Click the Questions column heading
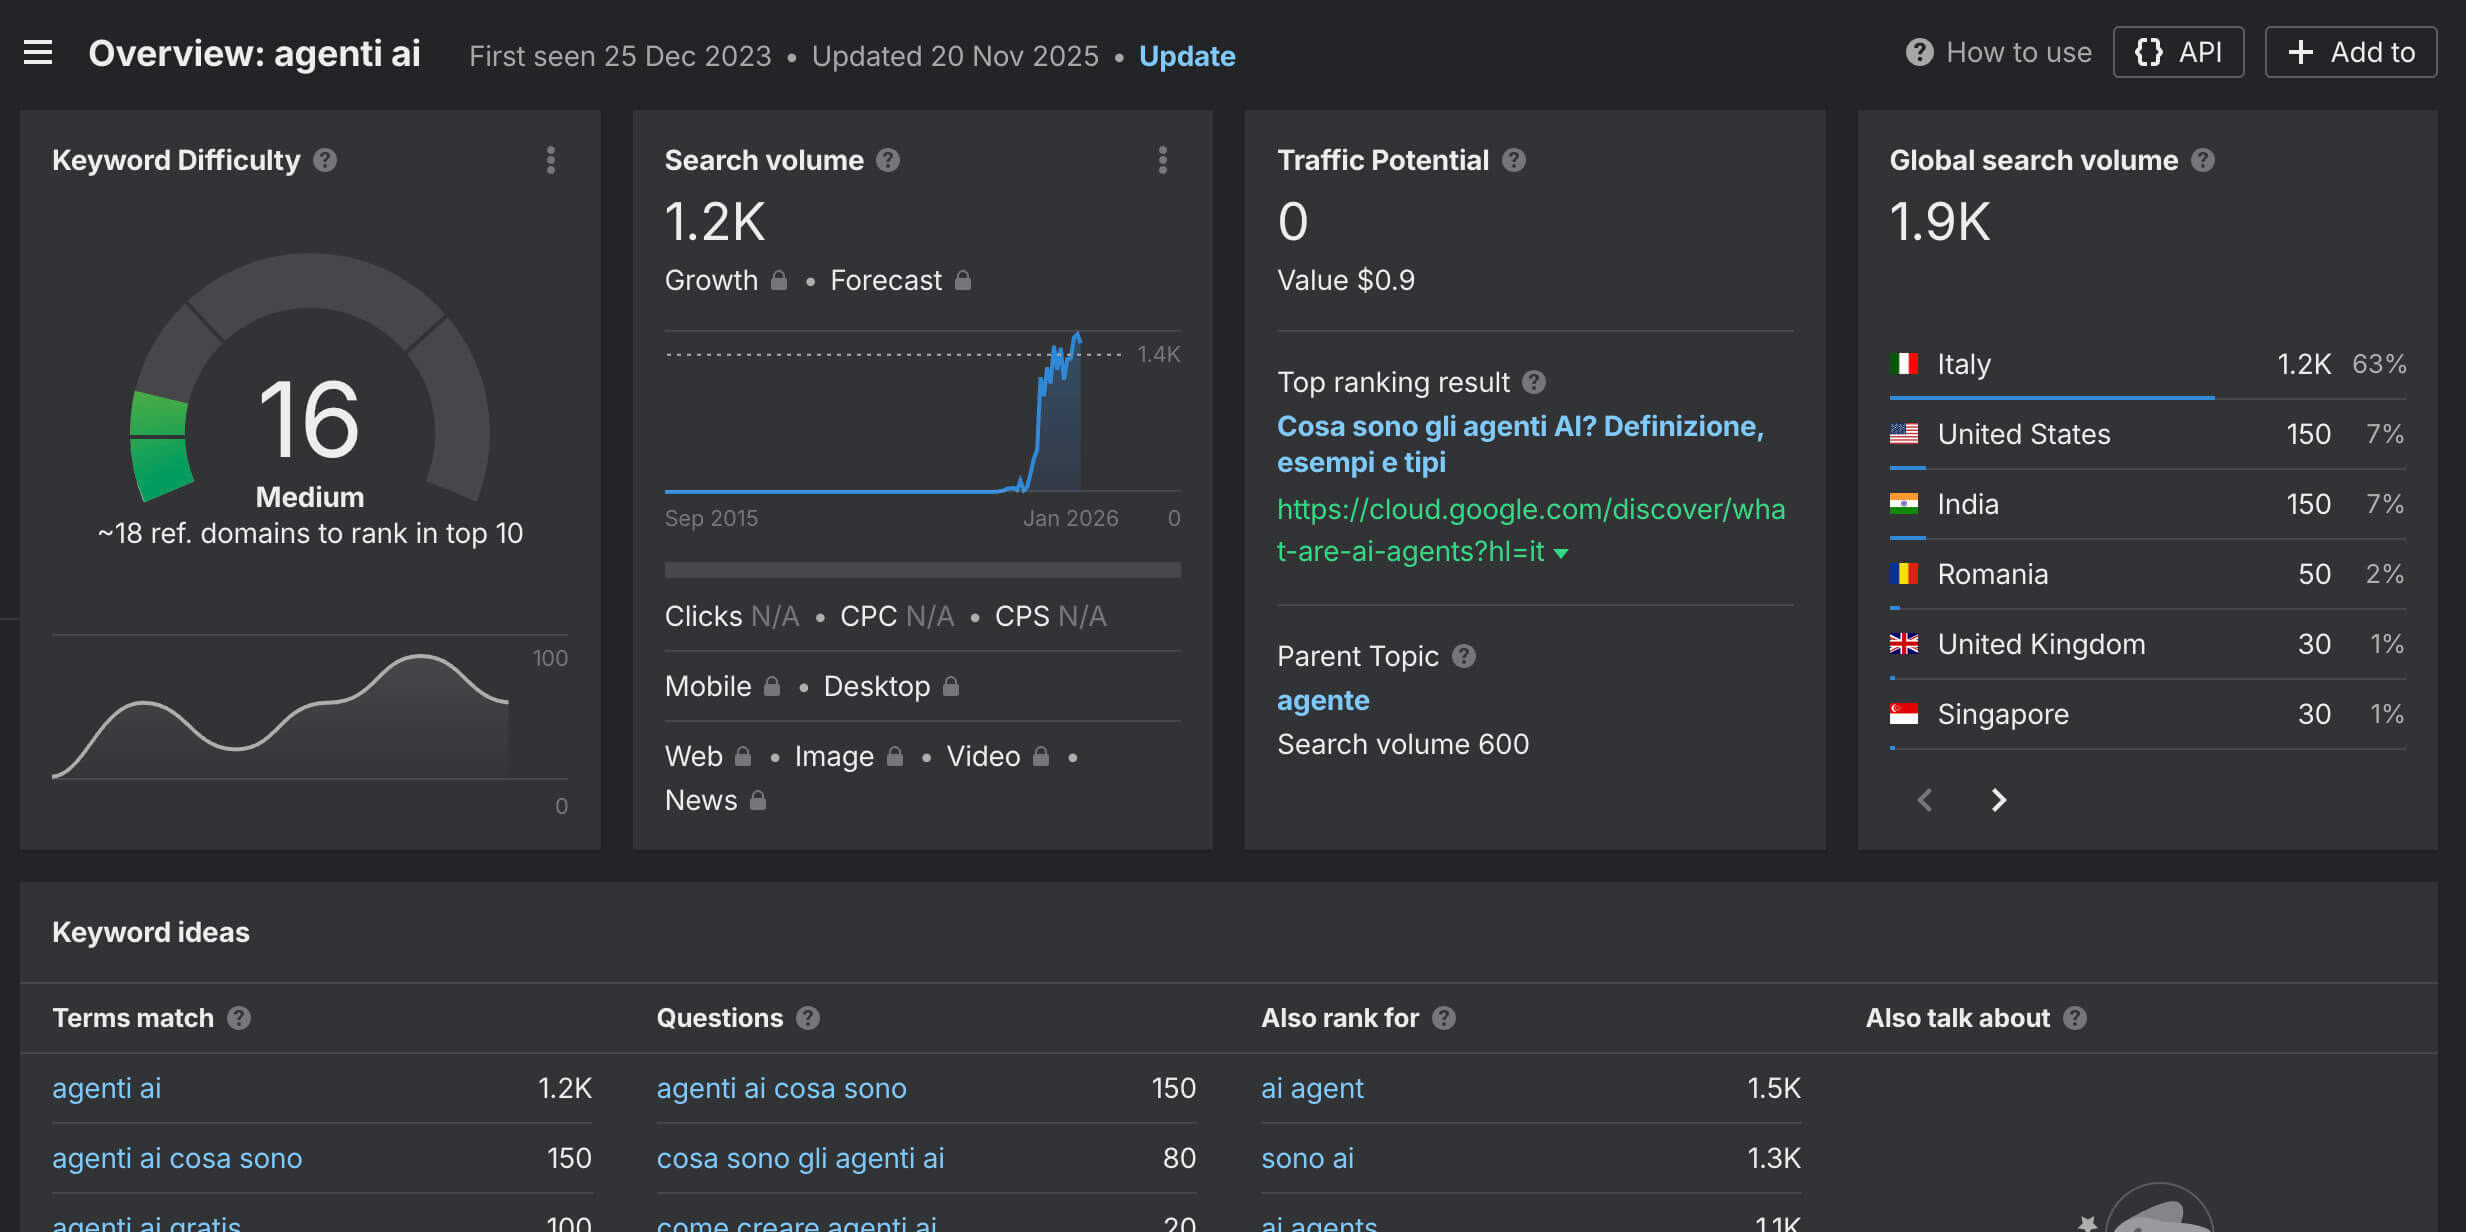This screenshot has height=1232, width=2466. coord(720,1018)
